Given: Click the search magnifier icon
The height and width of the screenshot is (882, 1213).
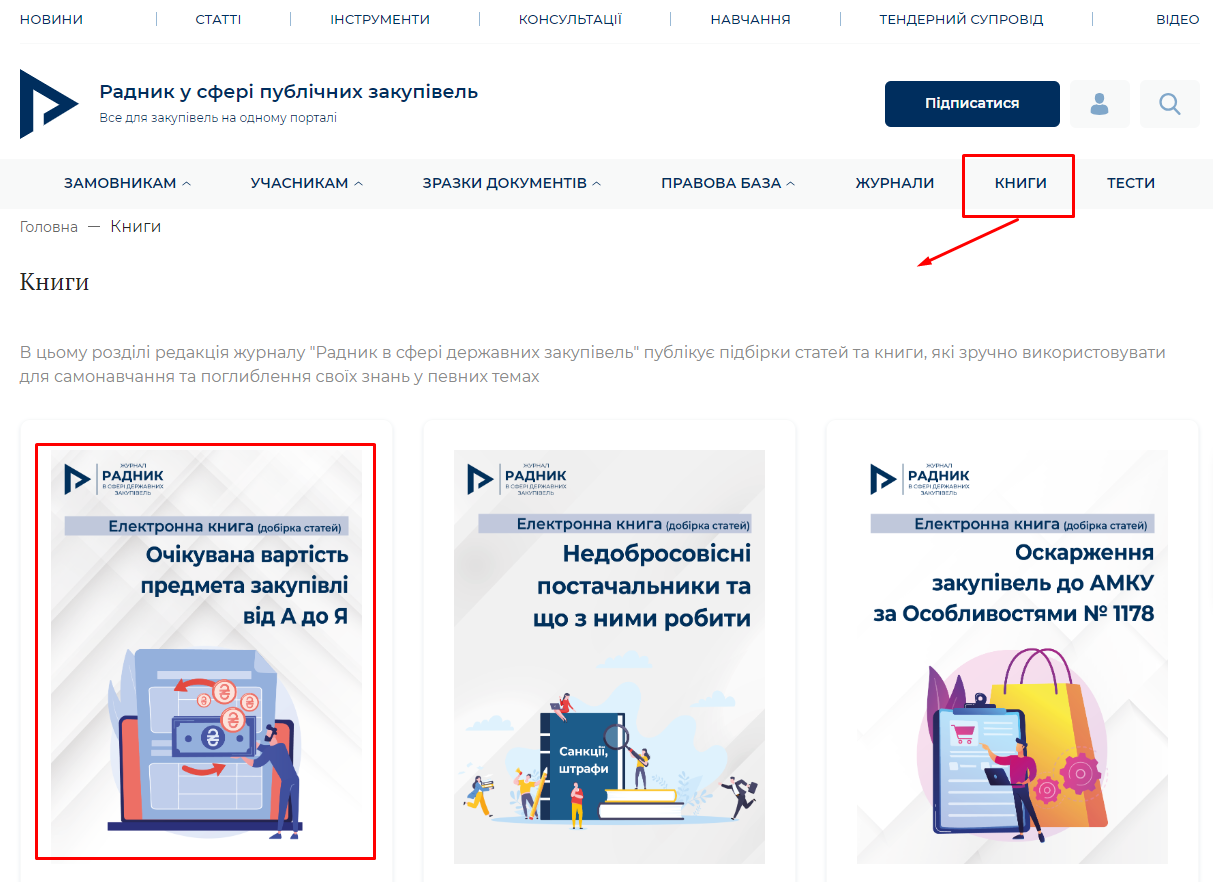Looking at the screenshot, I should [1169, 104].
